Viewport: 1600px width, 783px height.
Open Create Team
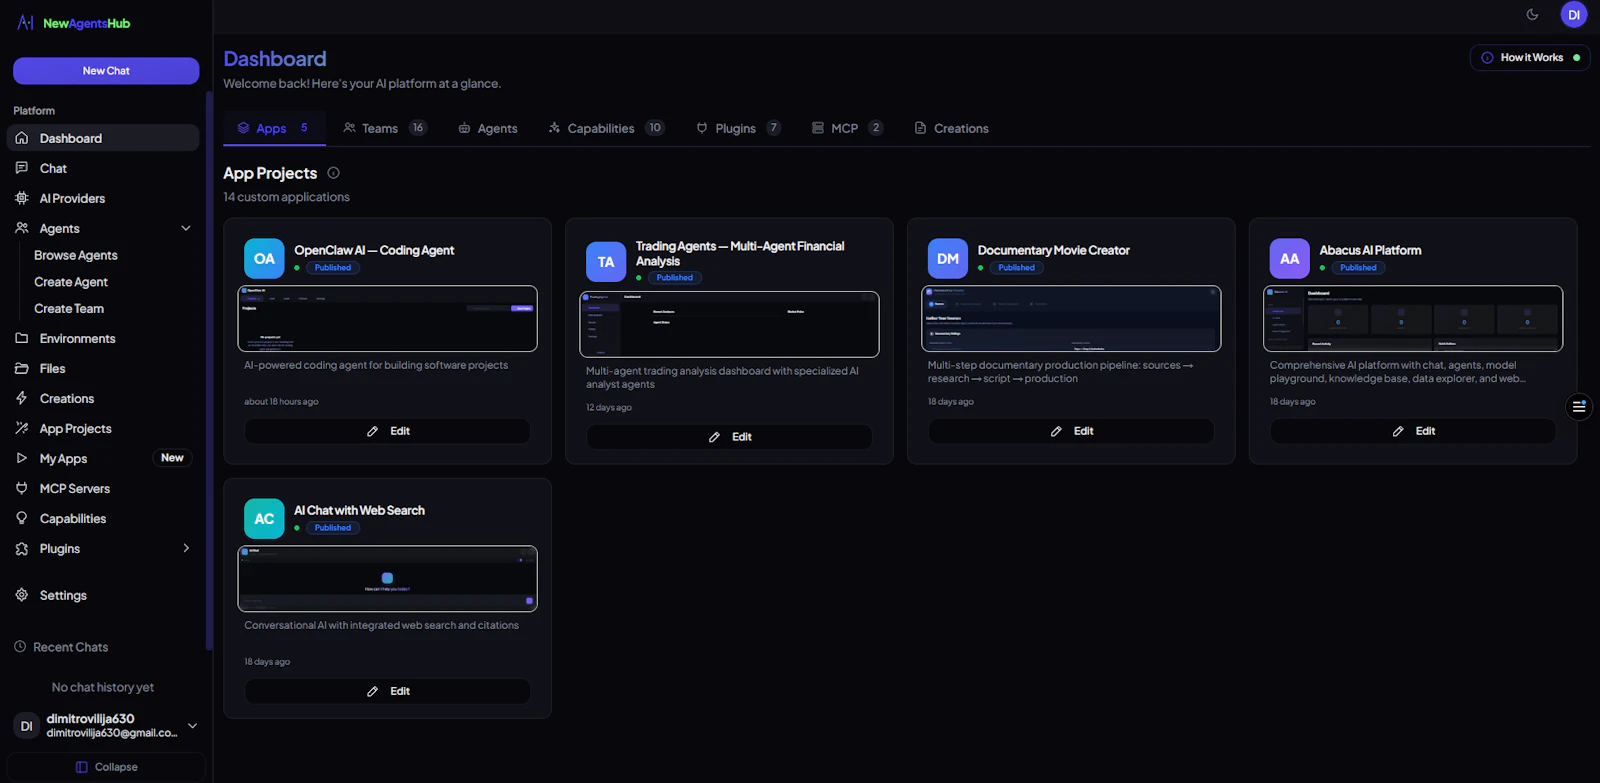[x=69, y=309]
